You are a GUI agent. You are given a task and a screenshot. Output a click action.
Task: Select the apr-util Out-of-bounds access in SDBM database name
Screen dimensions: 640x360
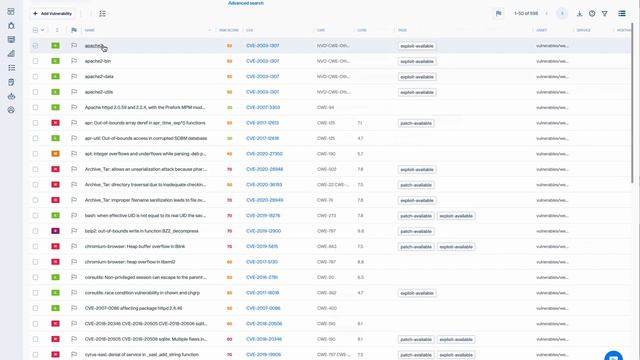tap(146, 138)
